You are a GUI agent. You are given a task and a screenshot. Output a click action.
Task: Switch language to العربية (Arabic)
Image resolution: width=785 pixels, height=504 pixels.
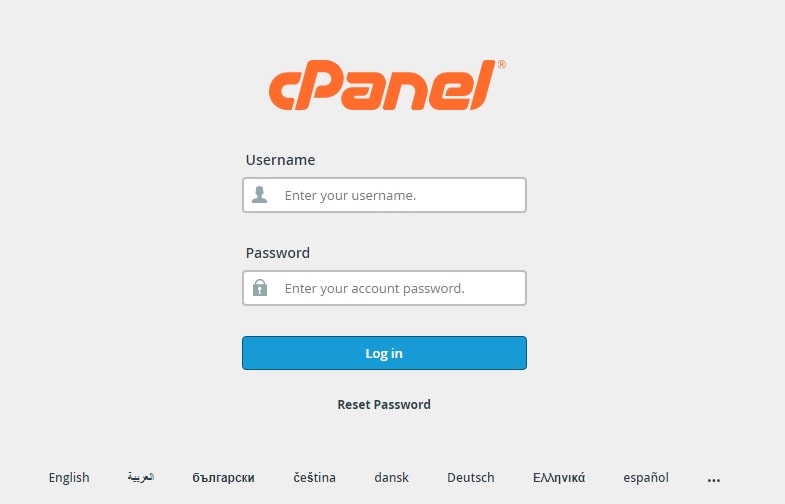coord(141,478)
